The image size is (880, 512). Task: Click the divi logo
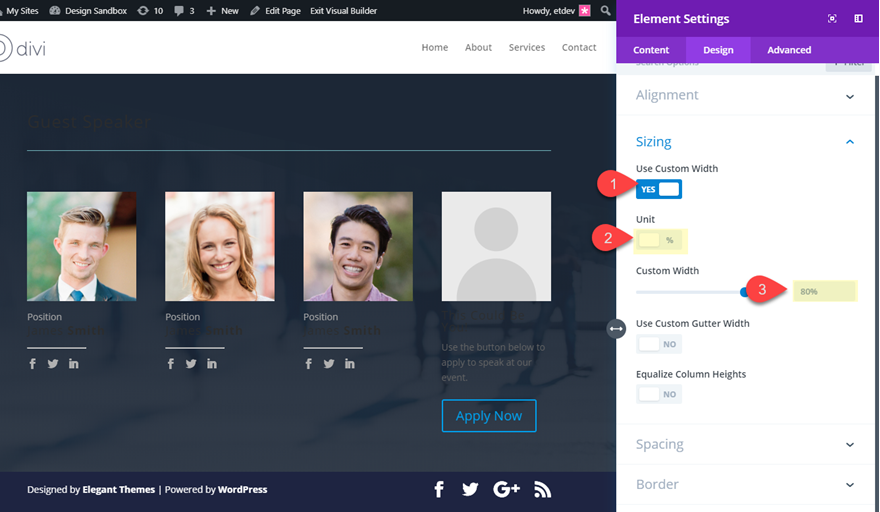pyautogui.click(x=21, y=48)
